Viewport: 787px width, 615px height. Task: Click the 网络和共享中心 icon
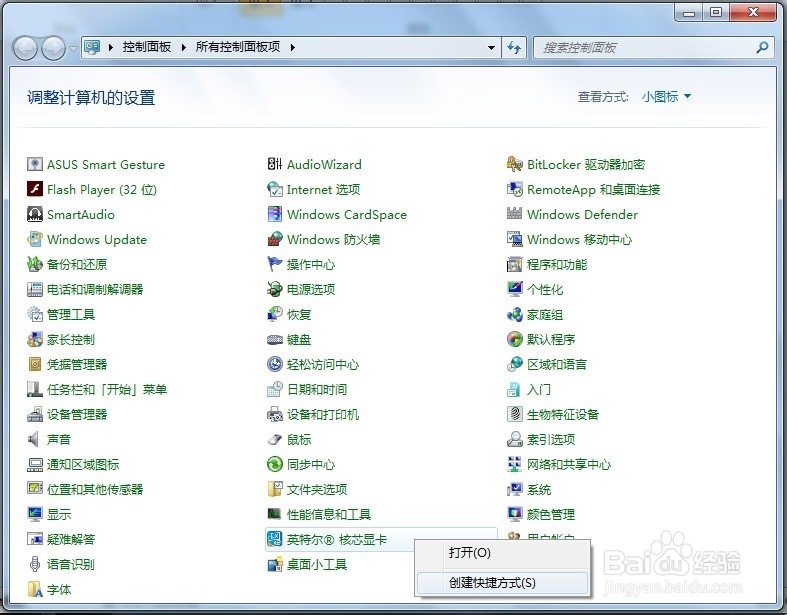coord(514,464)
